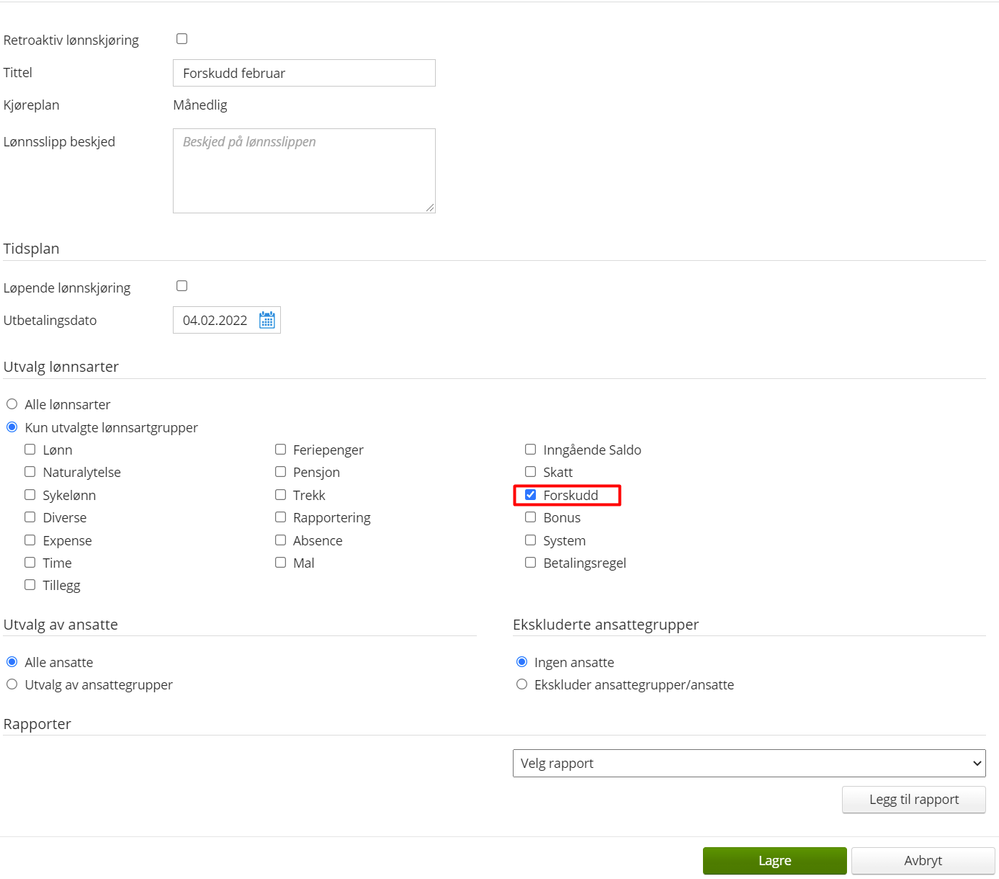Check the Lønn checkbox
This screenshot has width=999, height=879.
pyautogui.click(x=30, y=450)
